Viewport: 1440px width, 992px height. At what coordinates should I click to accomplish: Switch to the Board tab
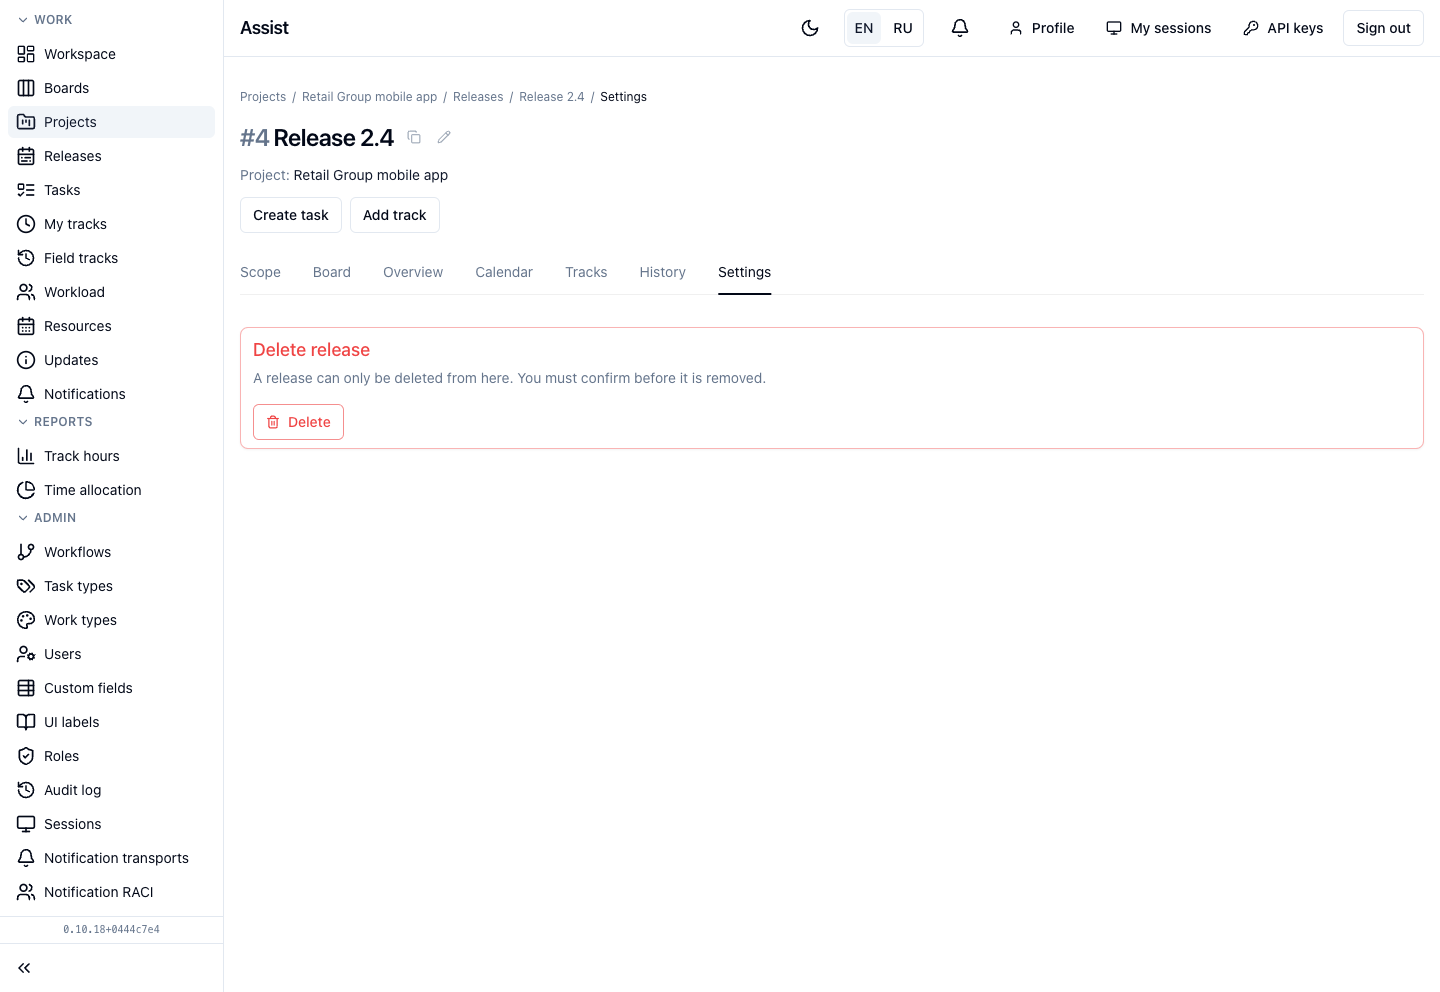click(x=332, y=272)
